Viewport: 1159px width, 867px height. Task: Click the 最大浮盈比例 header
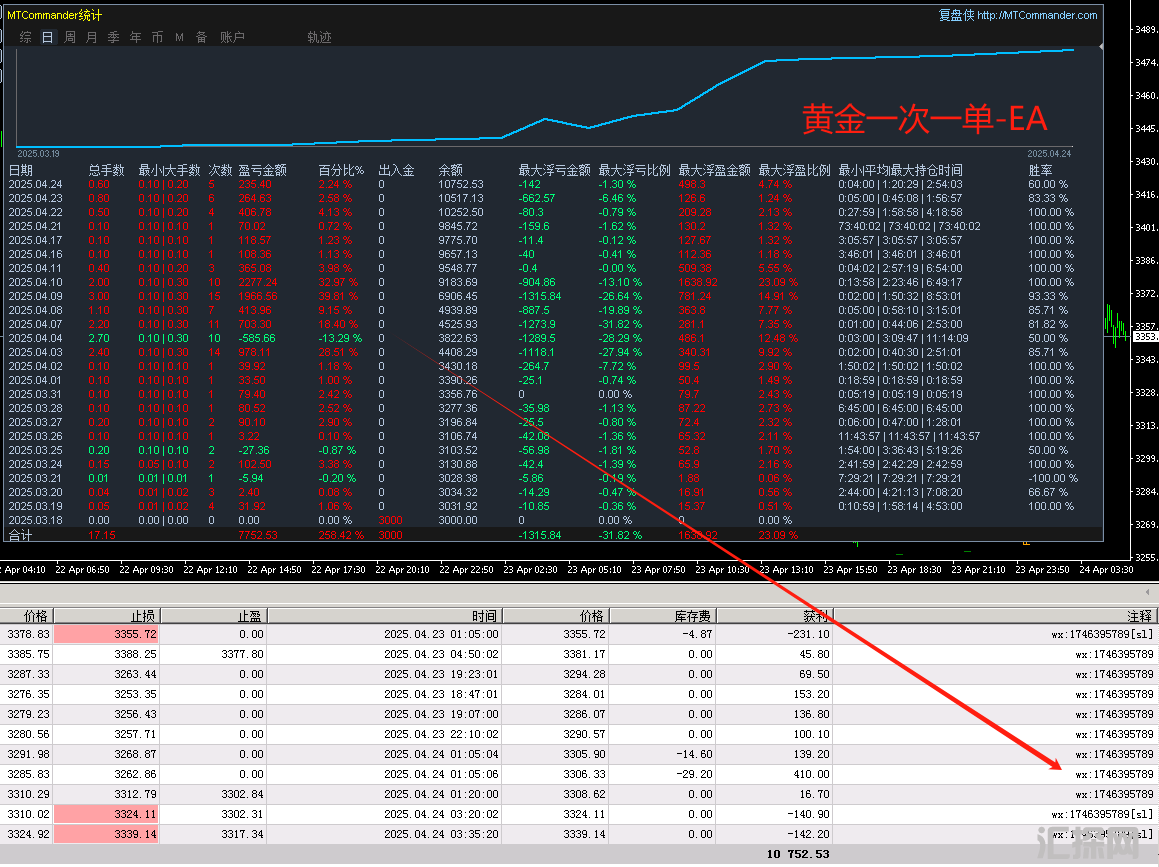pyautogui.click(x=795, y=170)
